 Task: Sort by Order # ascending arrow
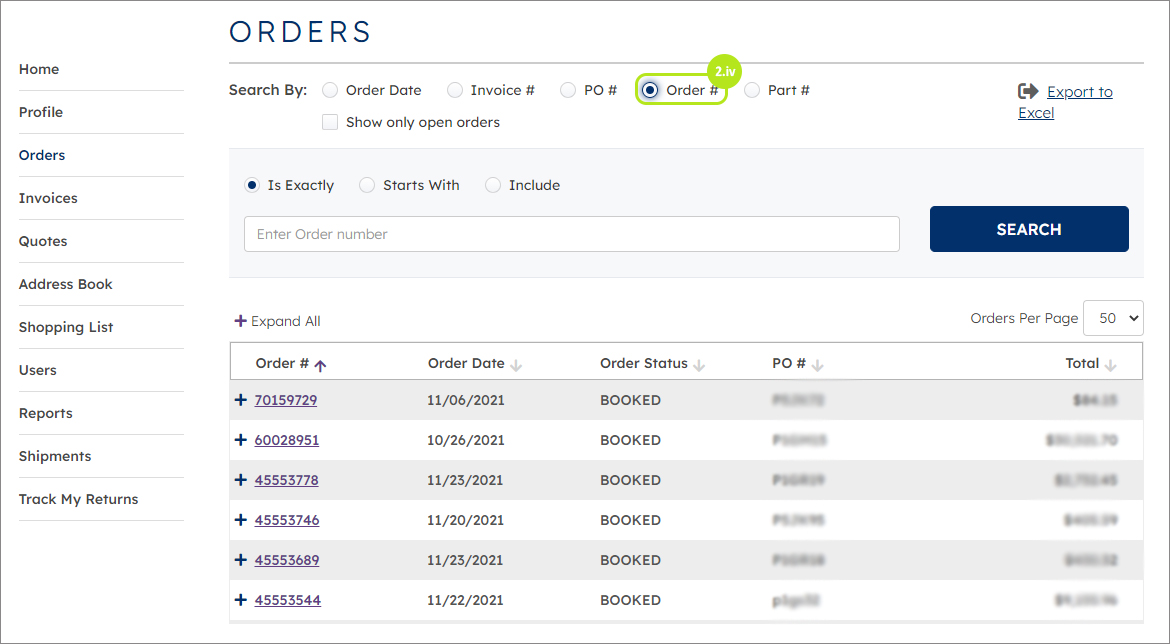320,366
